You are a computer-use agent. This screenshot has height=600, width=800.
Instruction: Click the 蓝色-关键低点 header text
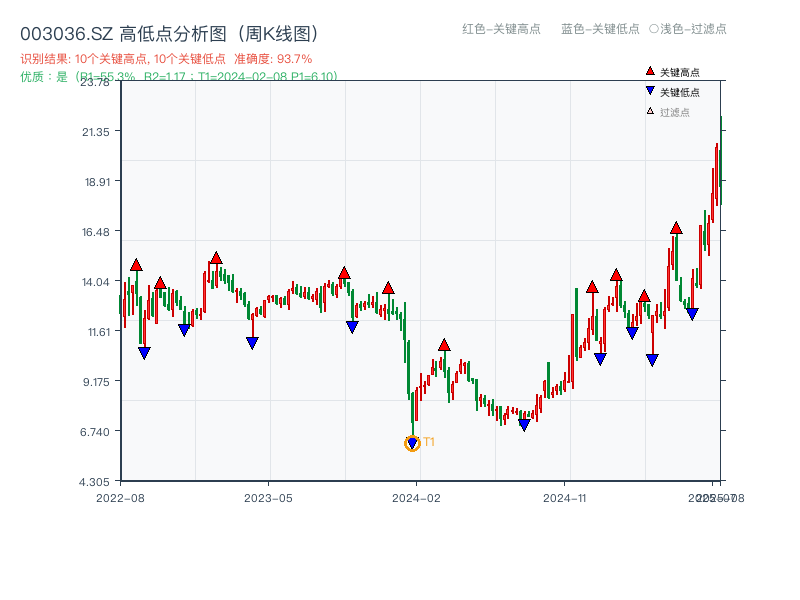coord(600,29)
